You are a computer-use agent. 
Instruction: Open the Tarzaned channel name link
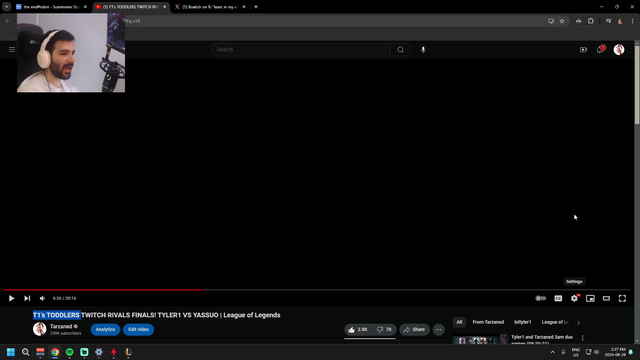click(x=61, y=326)
